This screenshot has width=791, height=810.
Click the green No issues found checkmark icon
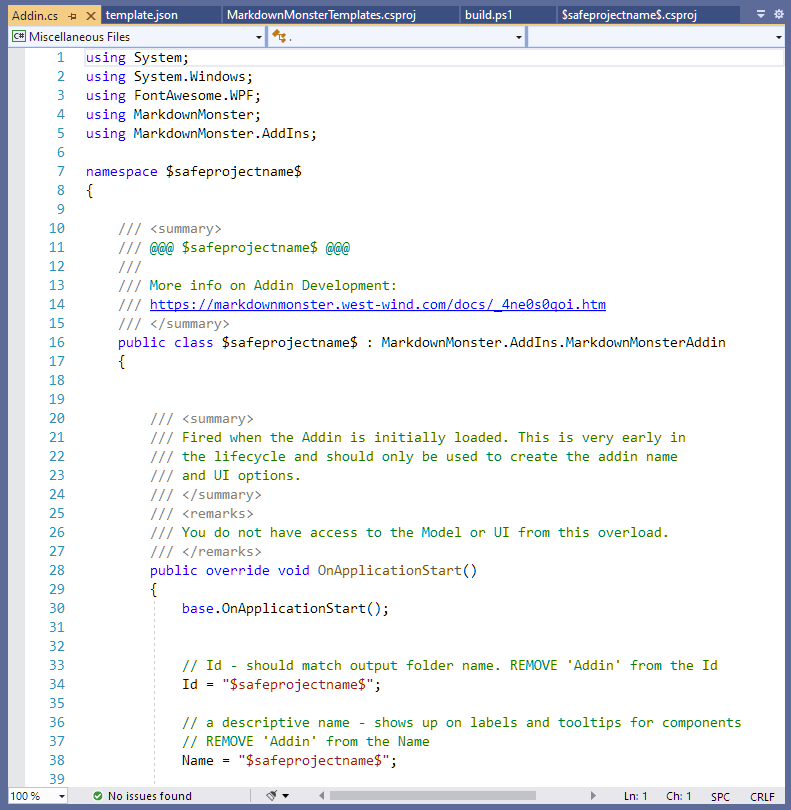pyautogui.click(x=97, y=796)
